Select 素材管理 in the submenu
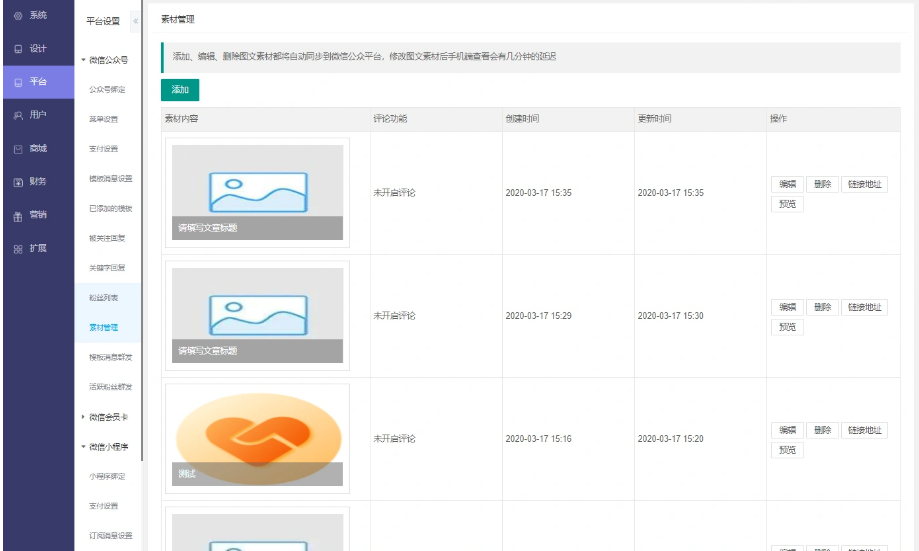Viewport: 919px width, 551px height. point(104,328)
